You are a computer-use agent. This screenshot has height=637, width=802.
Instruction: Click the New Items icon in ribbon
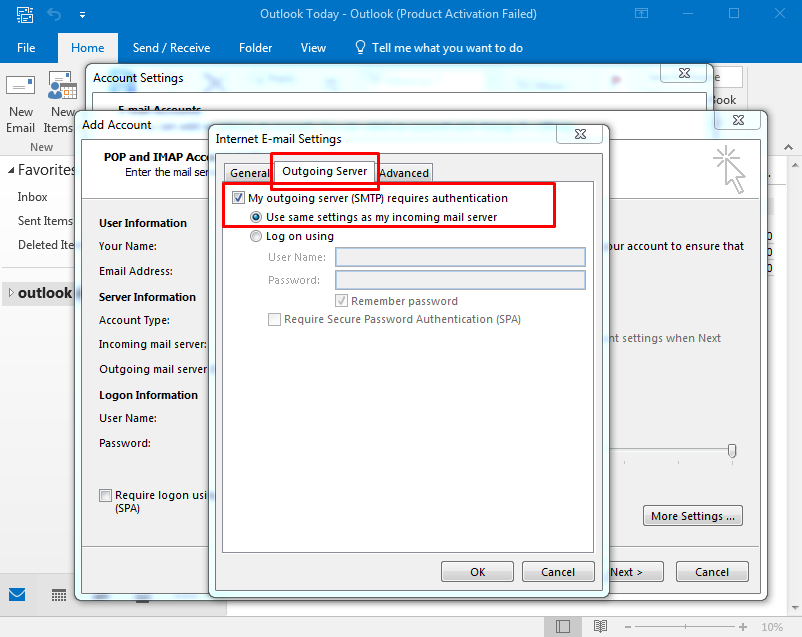click(62, 86)
